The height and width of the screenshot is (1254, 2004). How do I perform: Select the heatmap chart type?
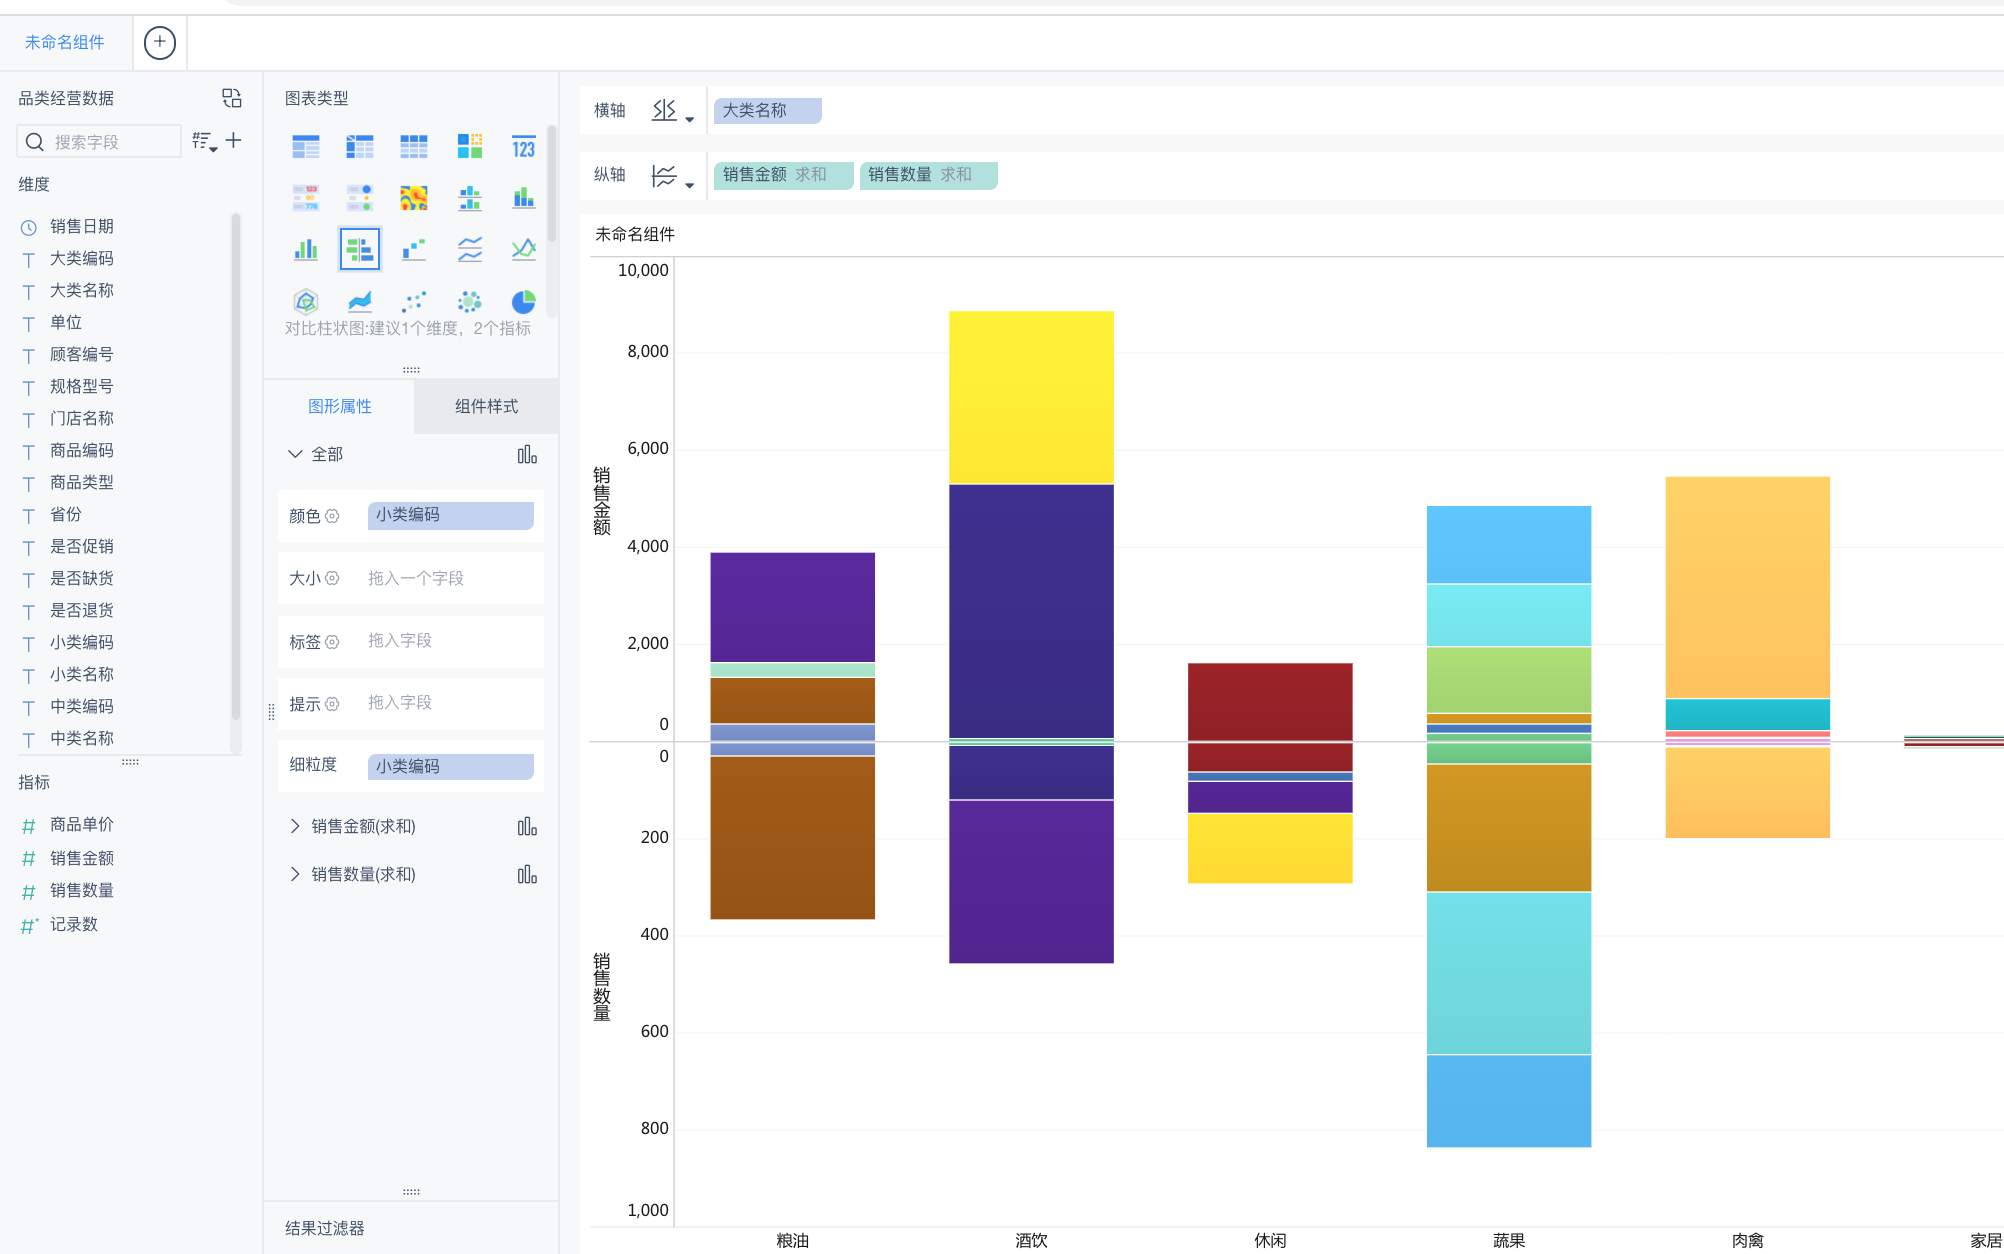(414, 197)
